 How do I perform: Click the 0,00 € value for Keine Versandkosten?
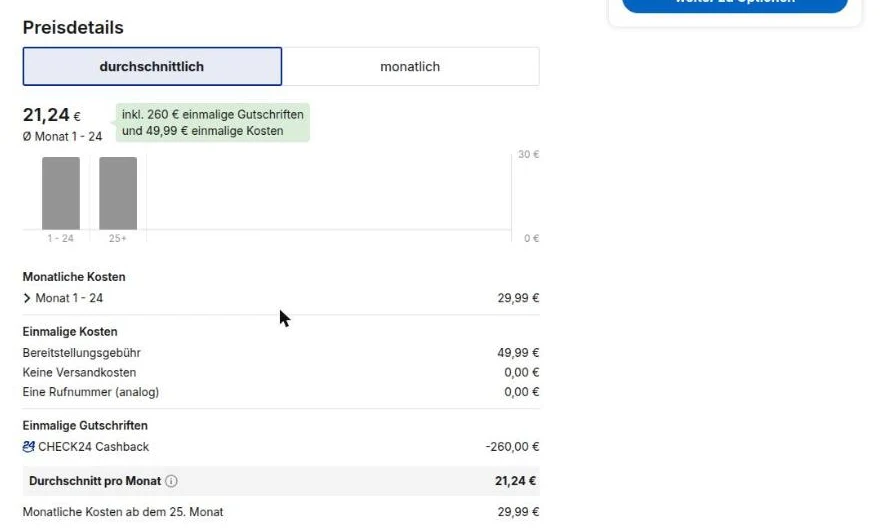point(521,372)
